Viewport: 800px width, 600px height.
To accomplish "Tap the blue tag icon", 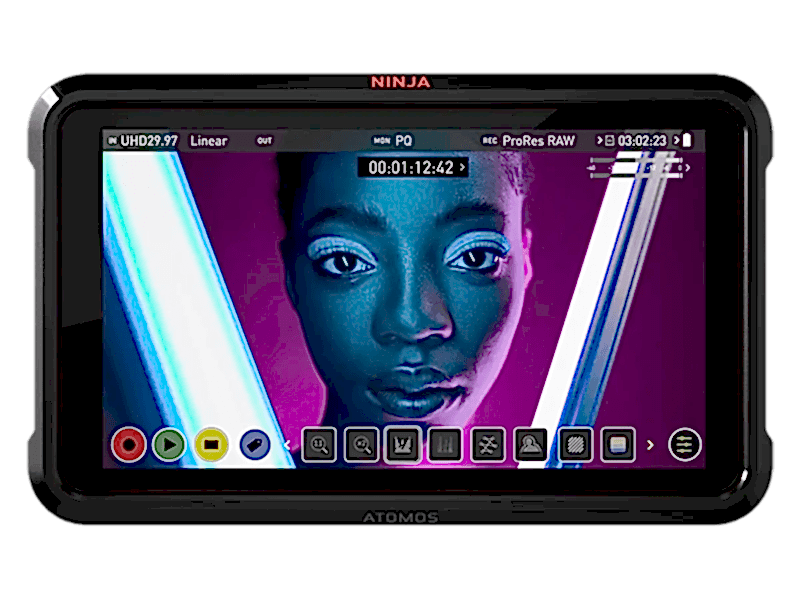I will click(x=254, y=445).
